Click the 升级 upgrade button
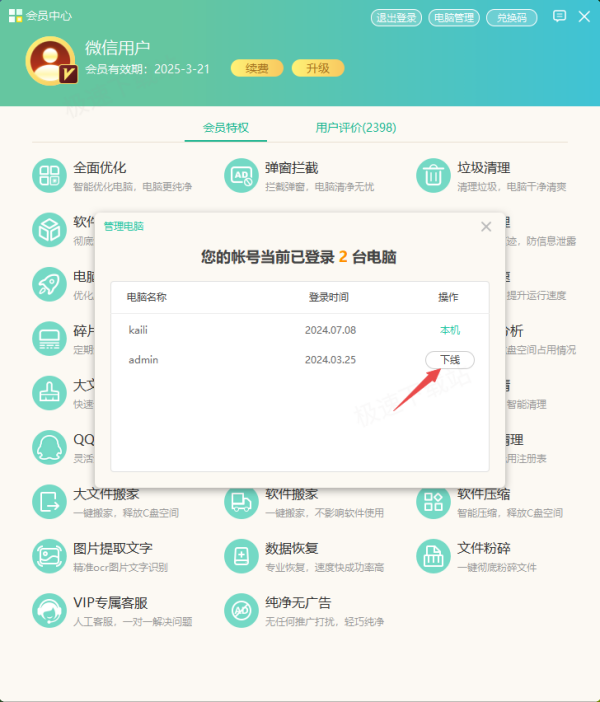The height and width of the screenshot is (702, 600). click(x=318, y=68)
